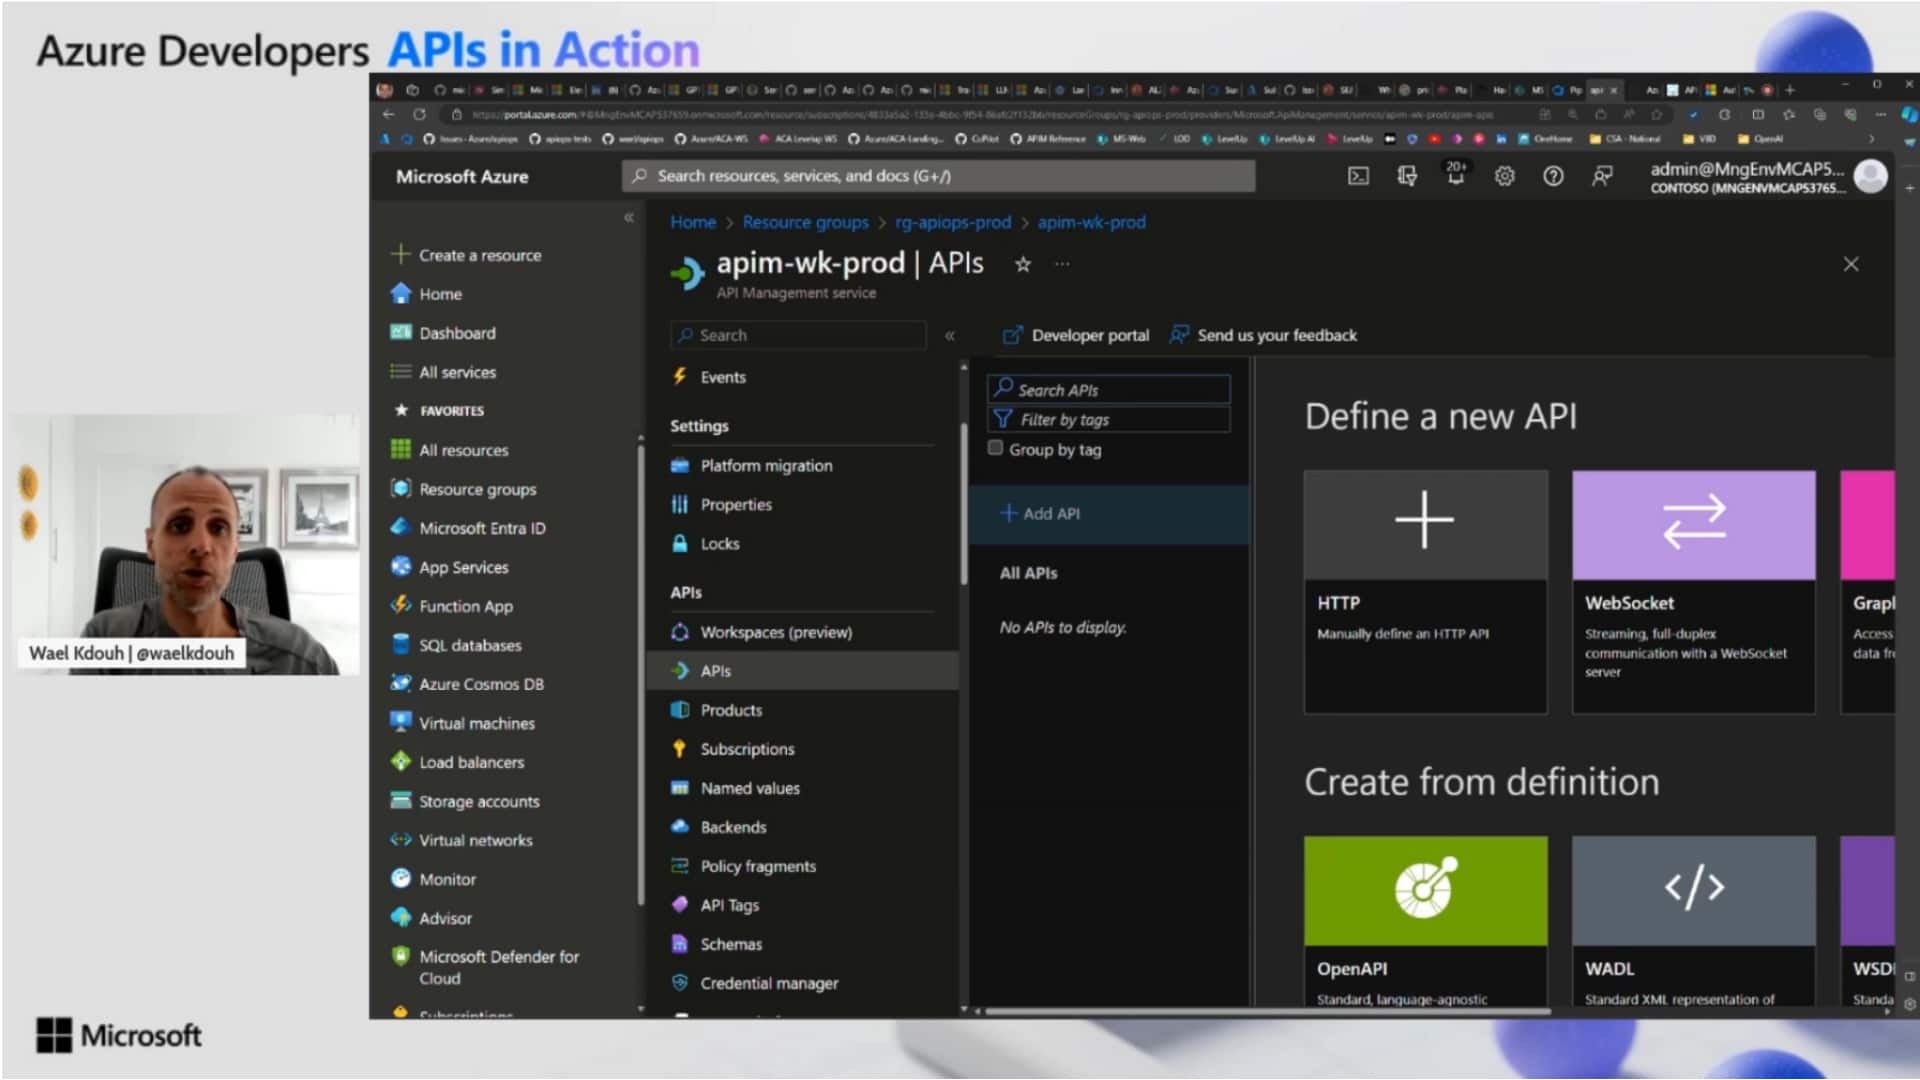Enable the Group by tag checkbox
This screenshot has width=1920, height=1080.
(995, 448)
